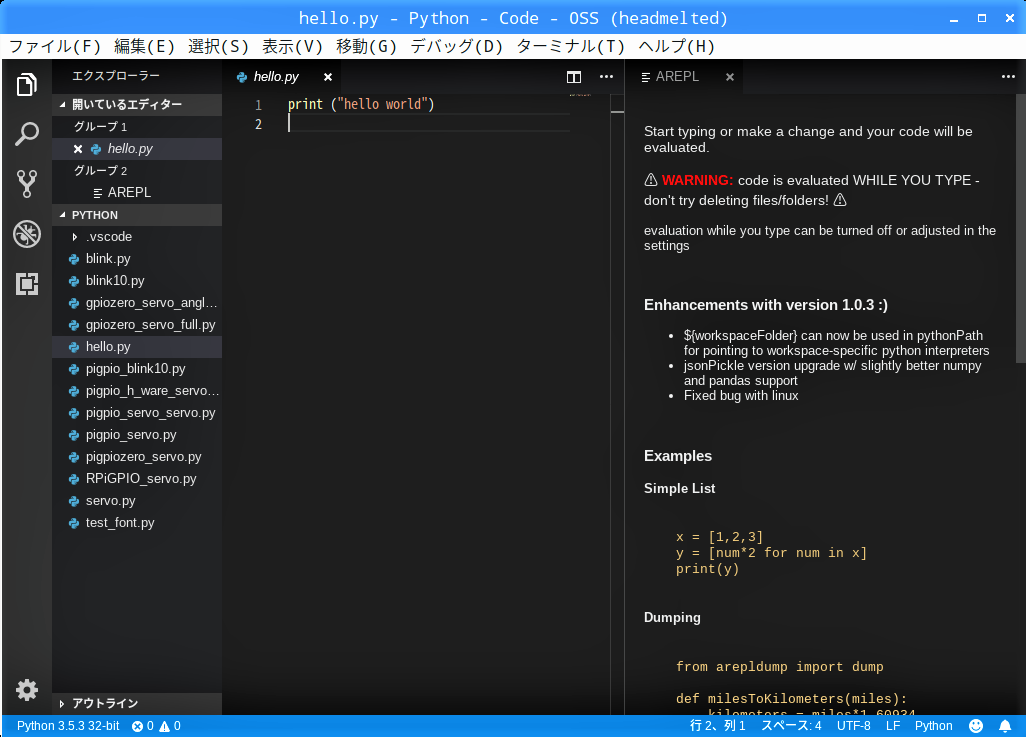This screenshot has width=1026, height=737.
Task: Click the warnings count icon in status bar
Action: click(170, 726)
